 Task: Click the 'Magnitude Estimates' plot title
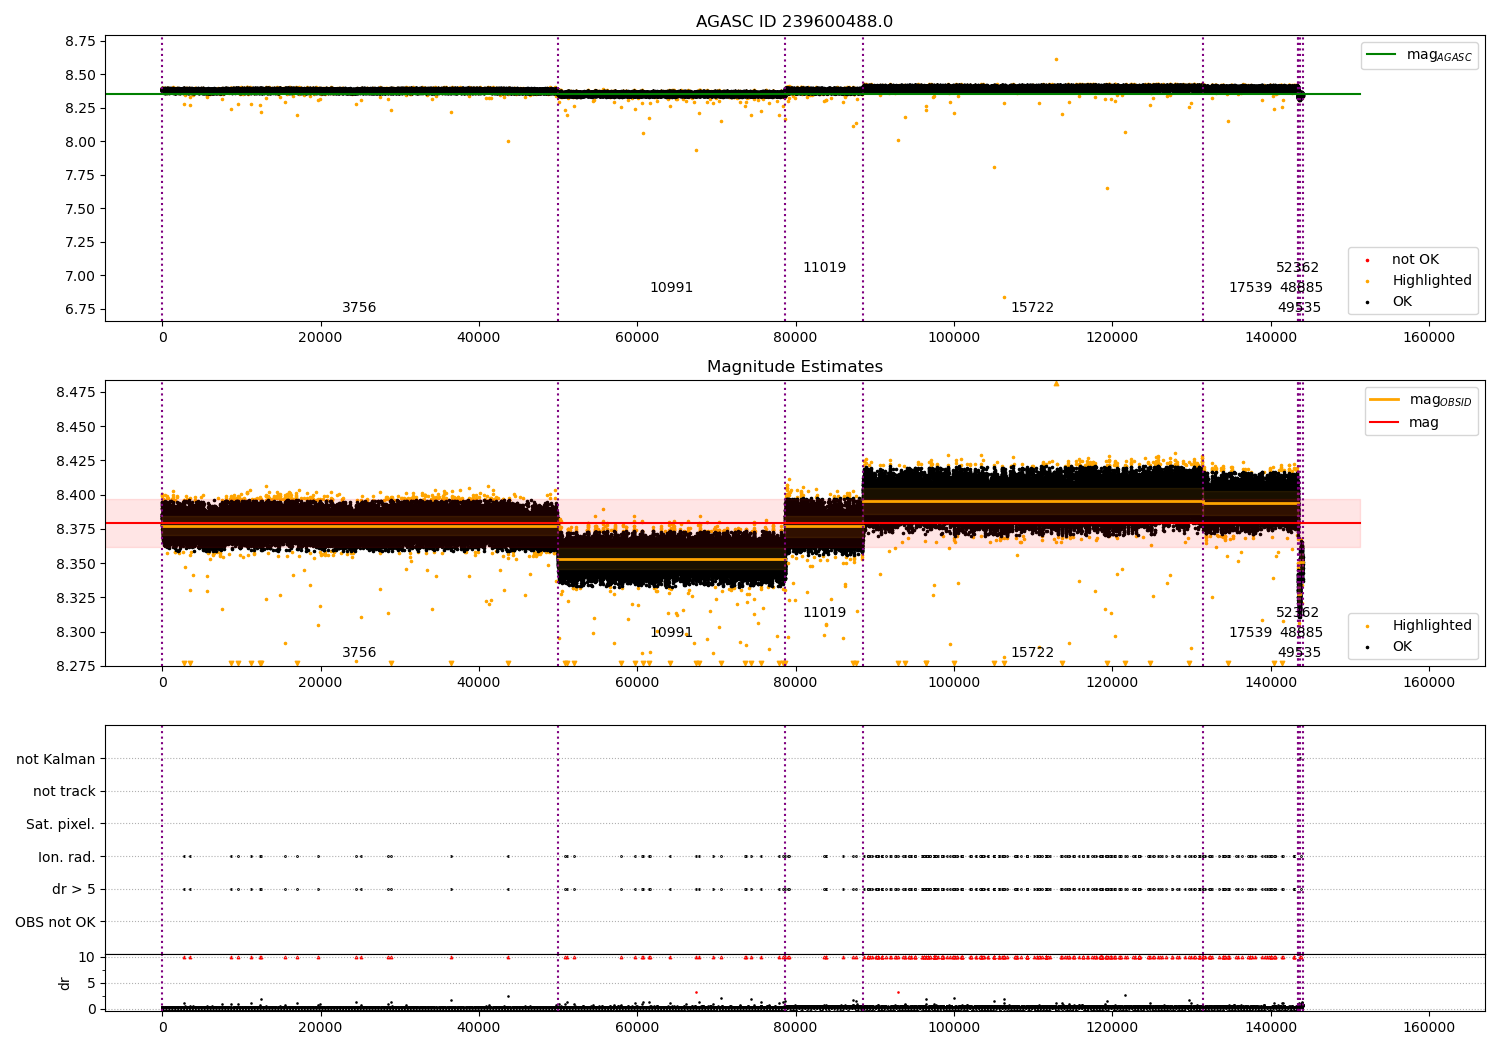pyautogui.click(x=795, y=367)
